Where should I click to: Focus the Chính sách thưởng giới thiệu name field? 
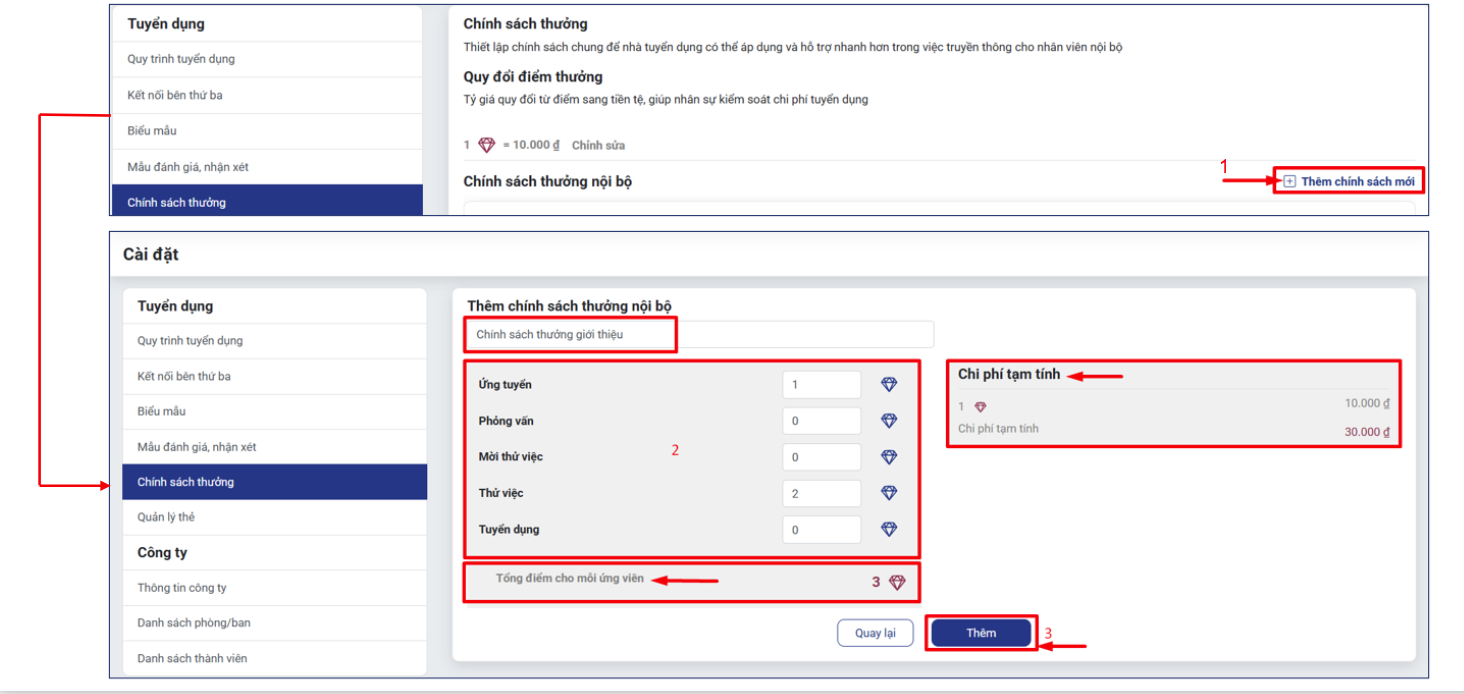(700, 334)
